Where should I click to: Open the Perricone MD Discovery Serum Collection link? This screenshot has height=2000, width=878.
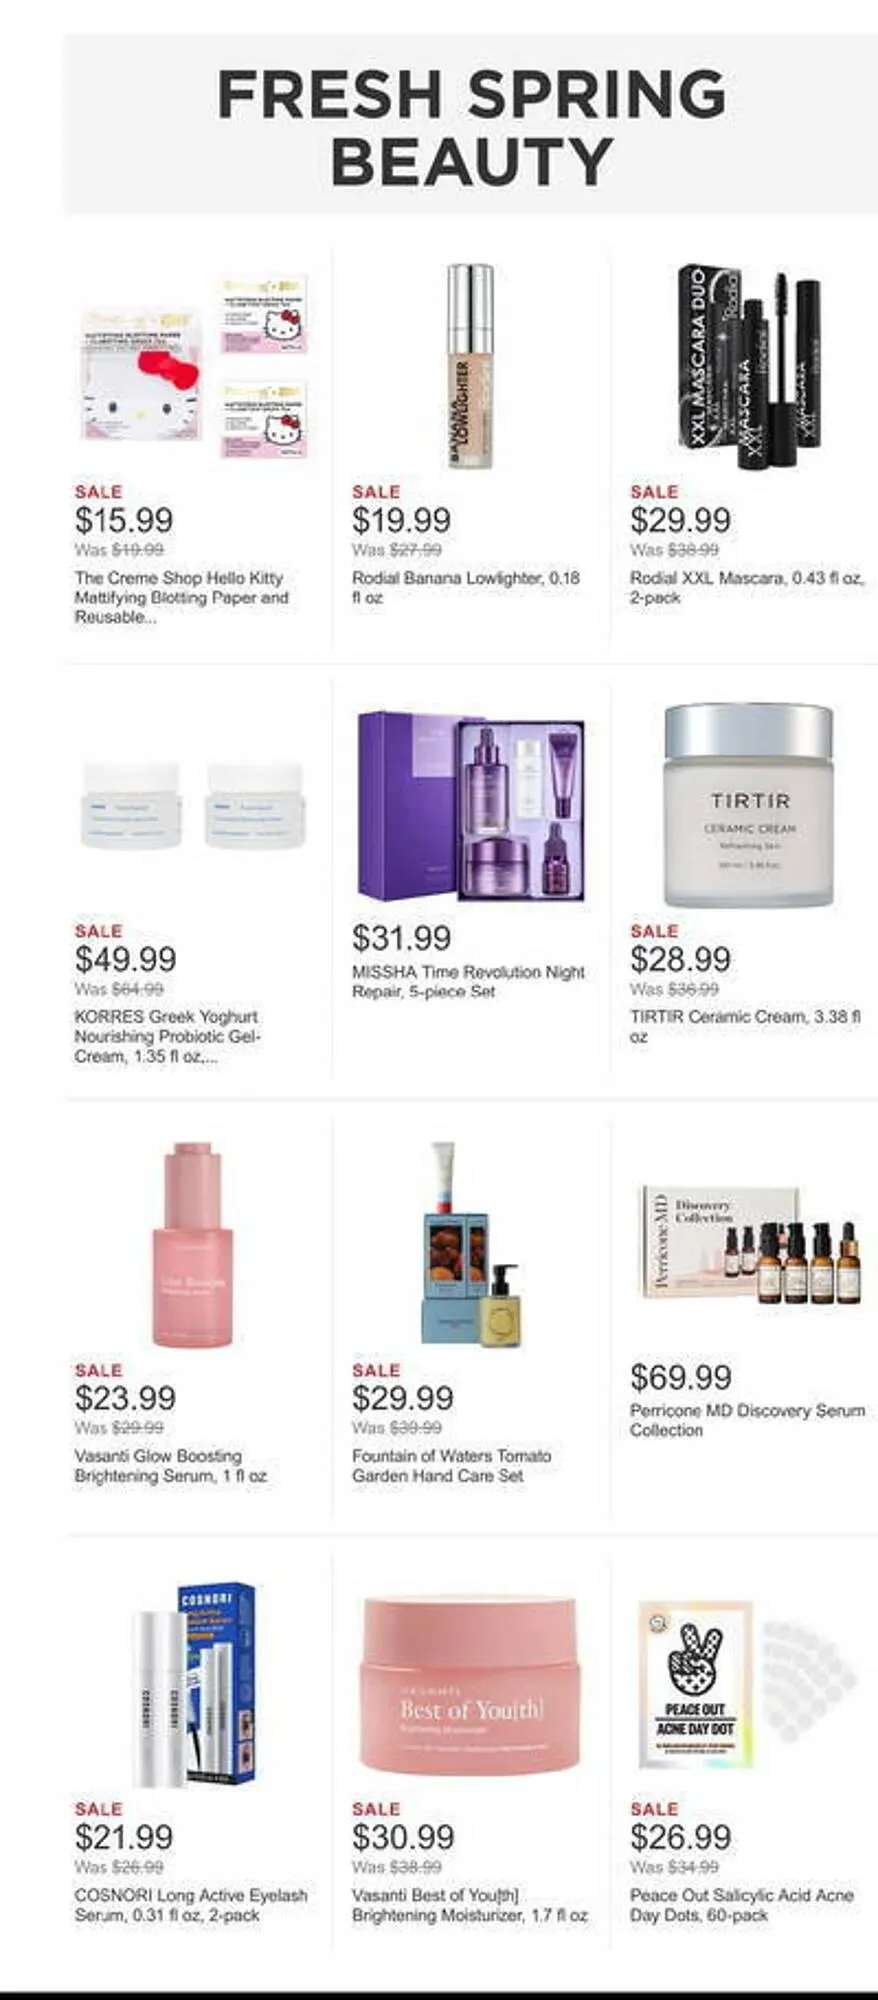click(x=747, y=1420)
